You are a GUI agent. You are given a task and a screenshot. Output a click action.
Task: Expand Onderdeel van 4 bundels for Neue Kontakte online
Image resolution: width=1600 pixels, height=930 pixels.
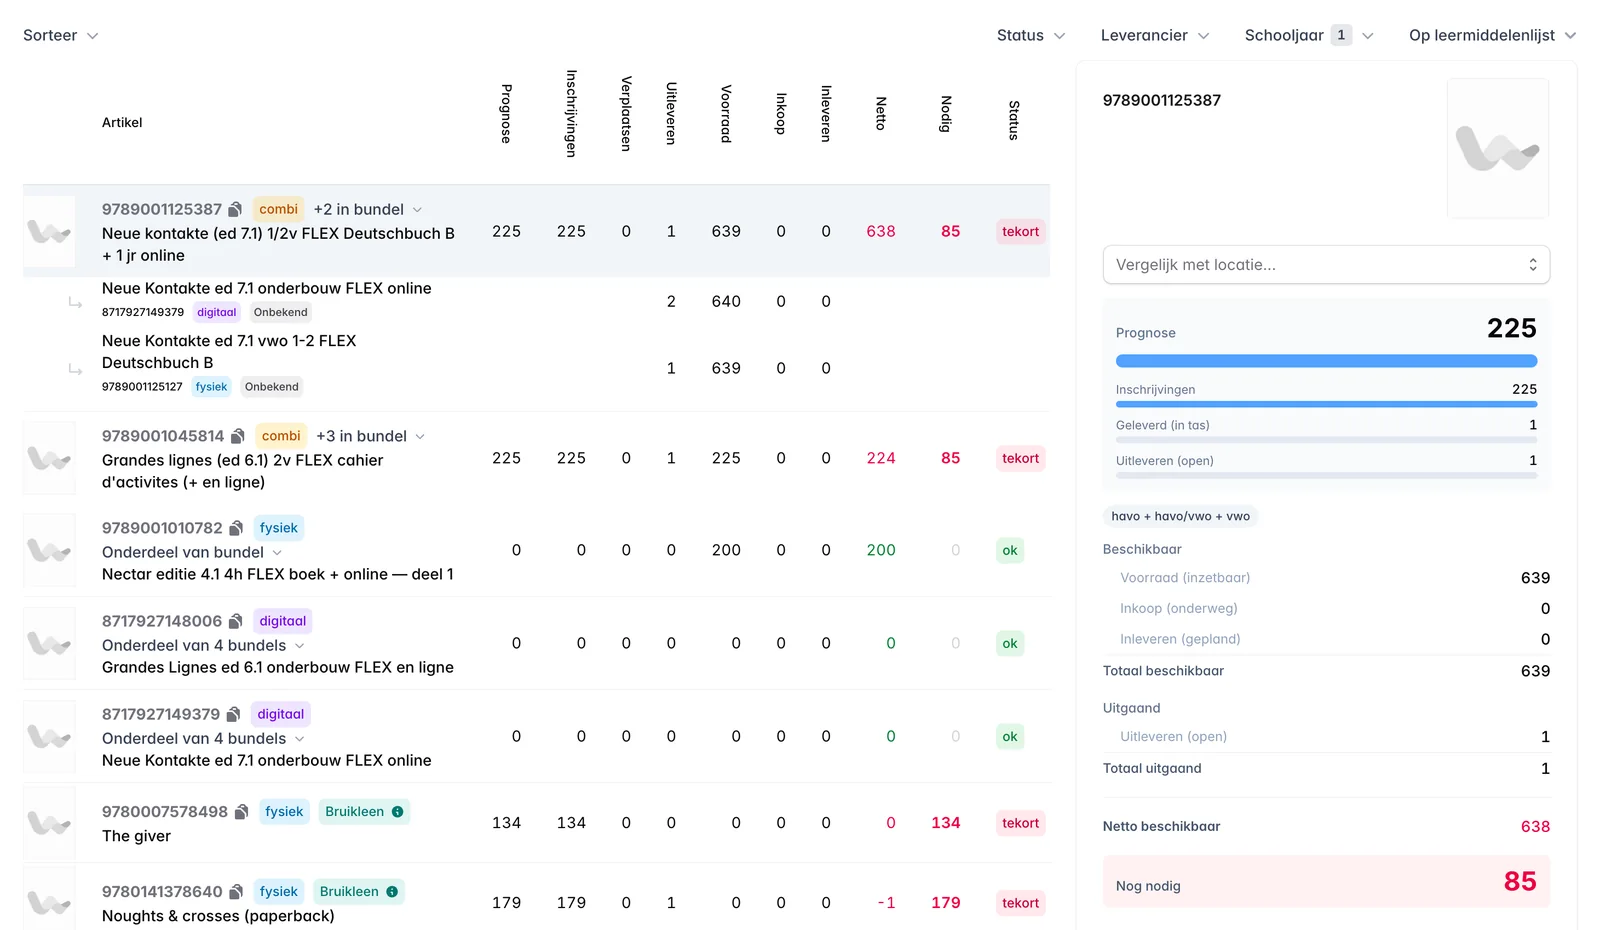[203, 738]
